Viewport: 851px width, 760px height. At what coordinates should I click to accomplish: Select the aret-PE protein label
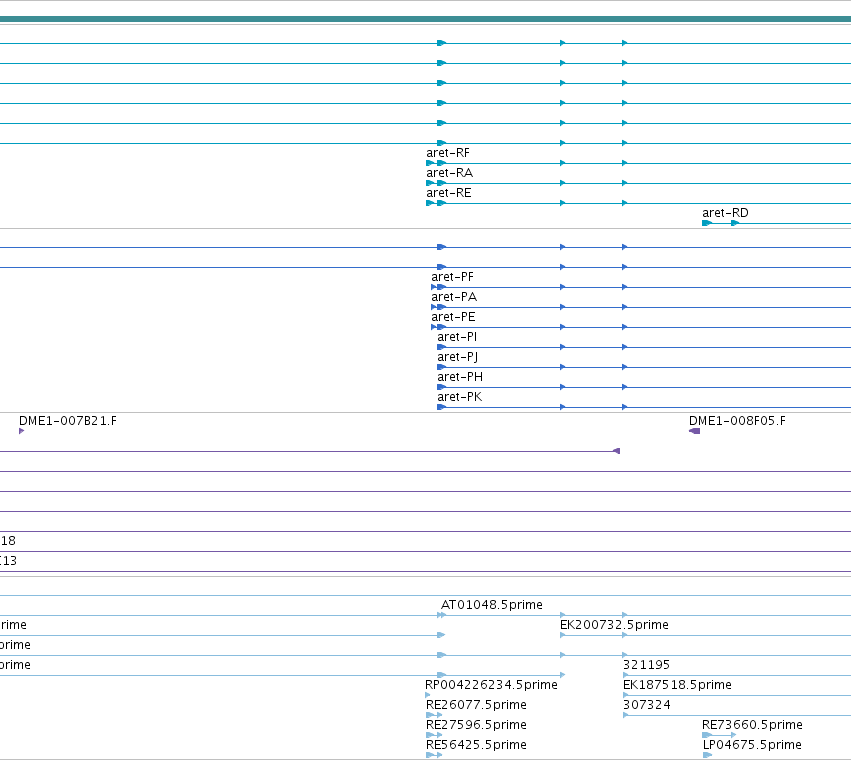453,317
